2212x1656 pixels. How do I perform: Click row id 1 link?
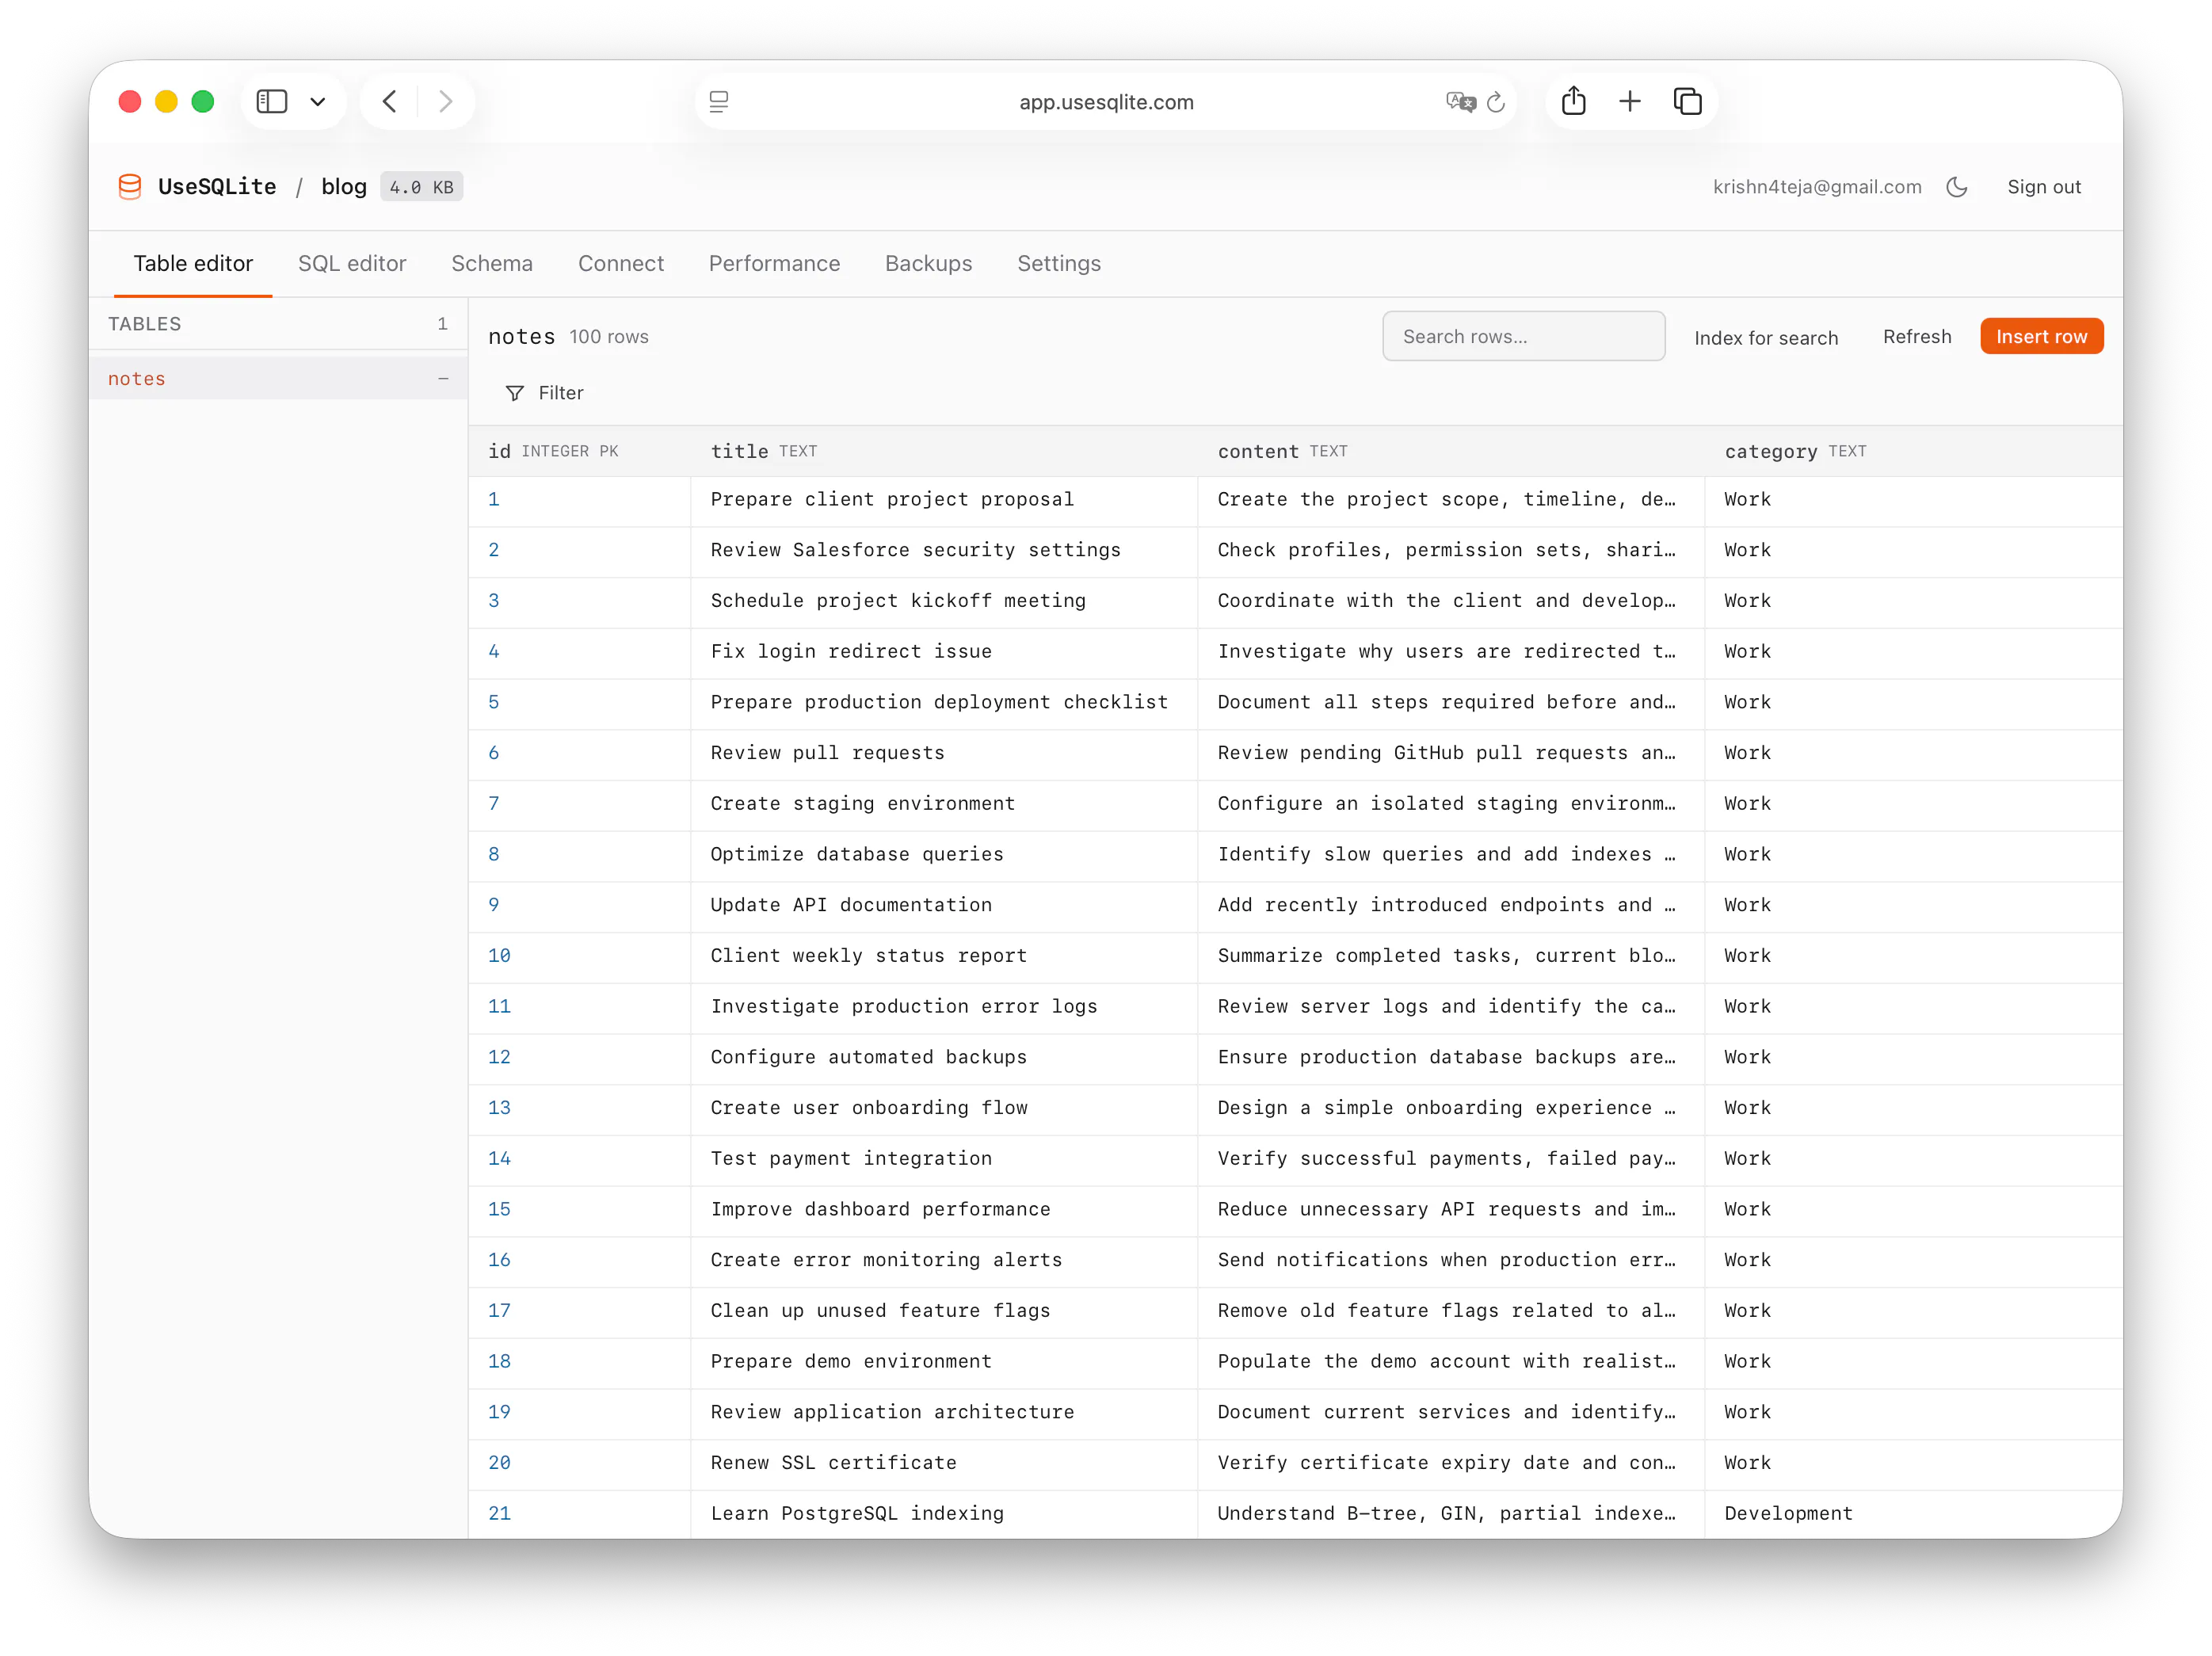(494, 499)
